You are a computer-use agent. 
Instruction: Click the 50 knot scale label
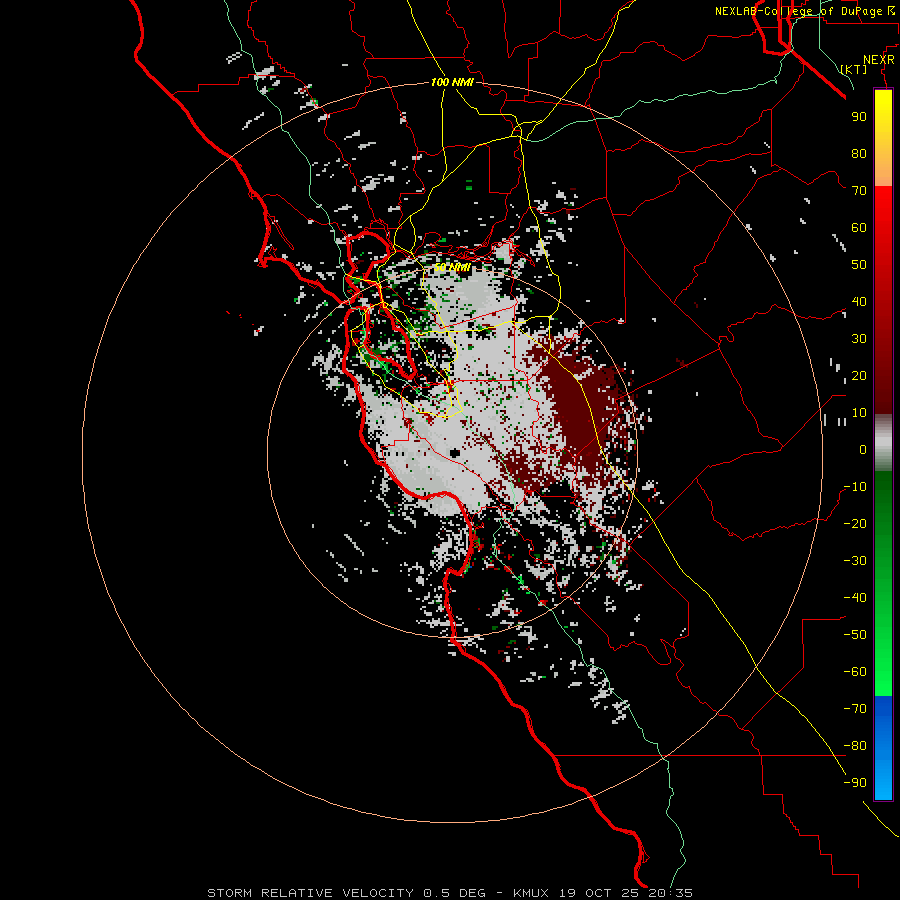click(859, 265)
